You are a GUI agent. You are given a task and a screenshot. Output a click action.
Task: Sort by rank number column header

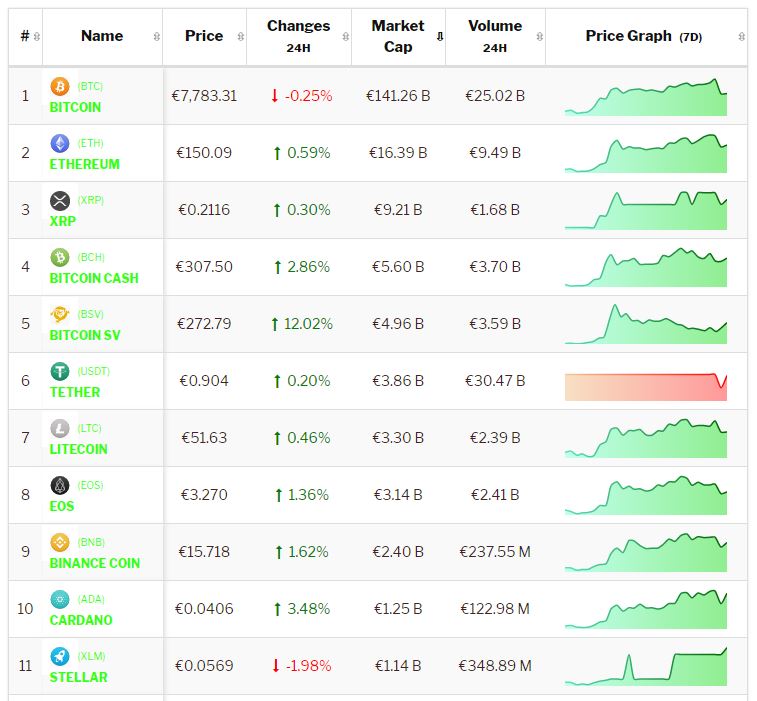[x=25, y=36]
